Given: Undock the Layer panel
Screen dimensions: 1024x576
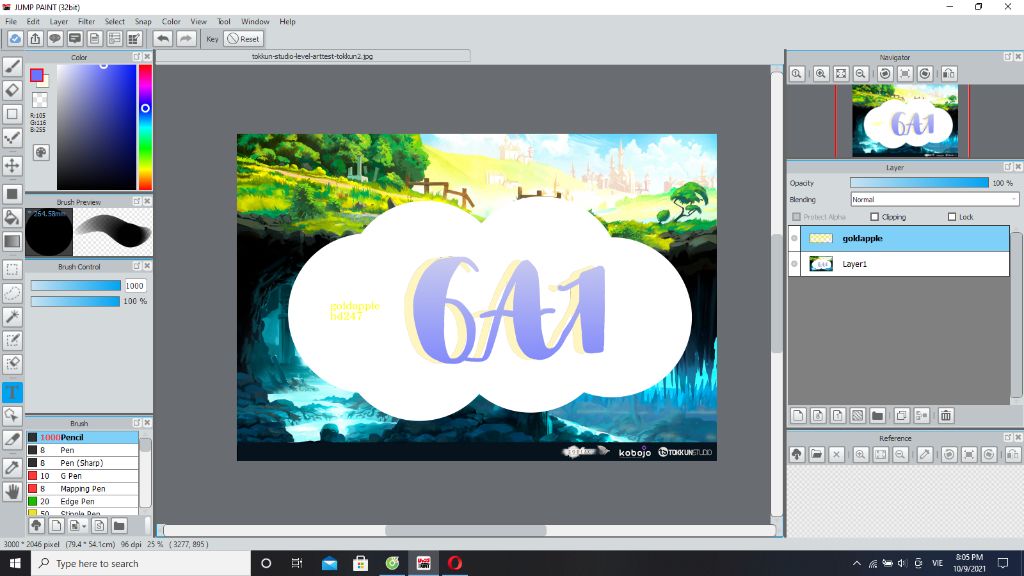Looking at the screenshot, I should point(1008,167).
